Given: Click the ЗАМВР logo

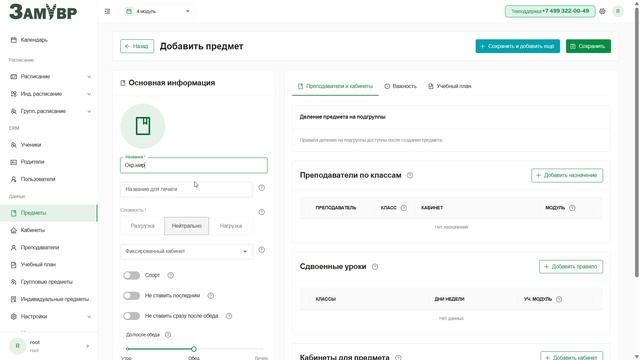Looking at the screenshot, I should click(x=43, y=12).
